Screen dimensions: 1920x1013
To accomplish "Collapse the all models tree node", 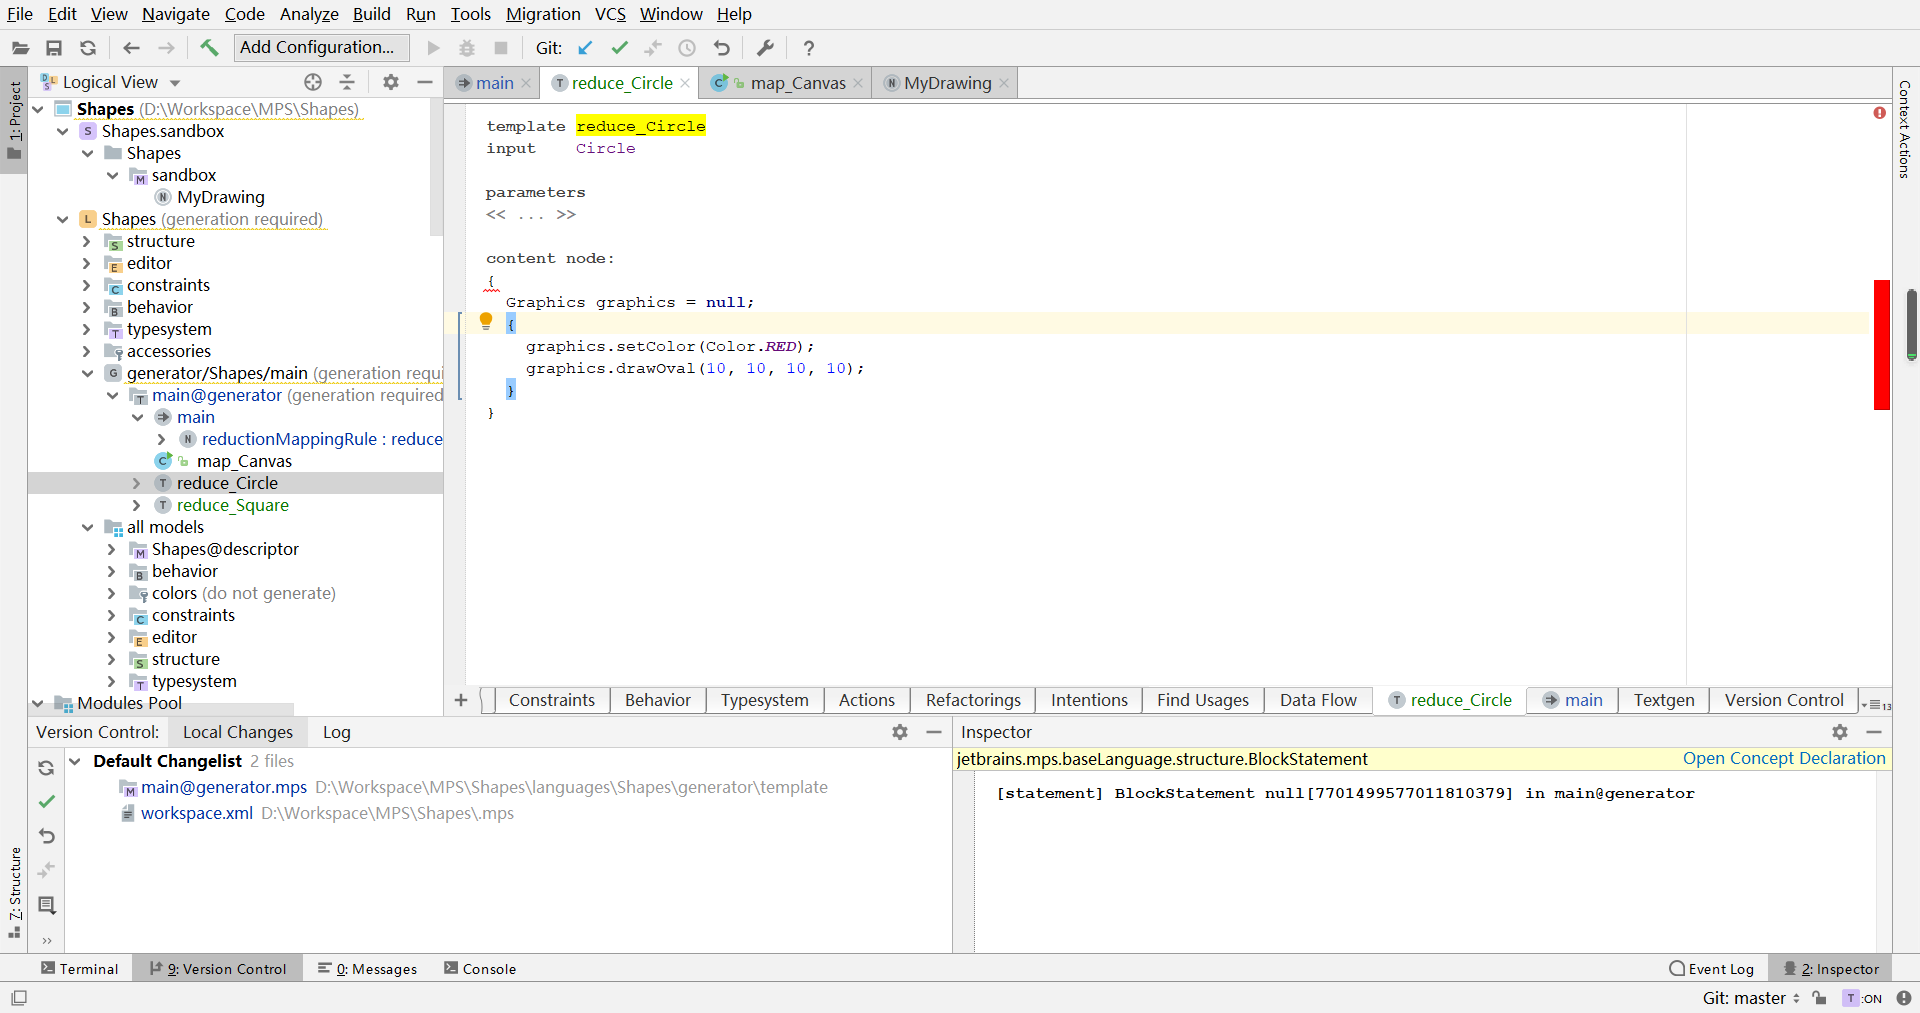I will (x=88, y=527).
